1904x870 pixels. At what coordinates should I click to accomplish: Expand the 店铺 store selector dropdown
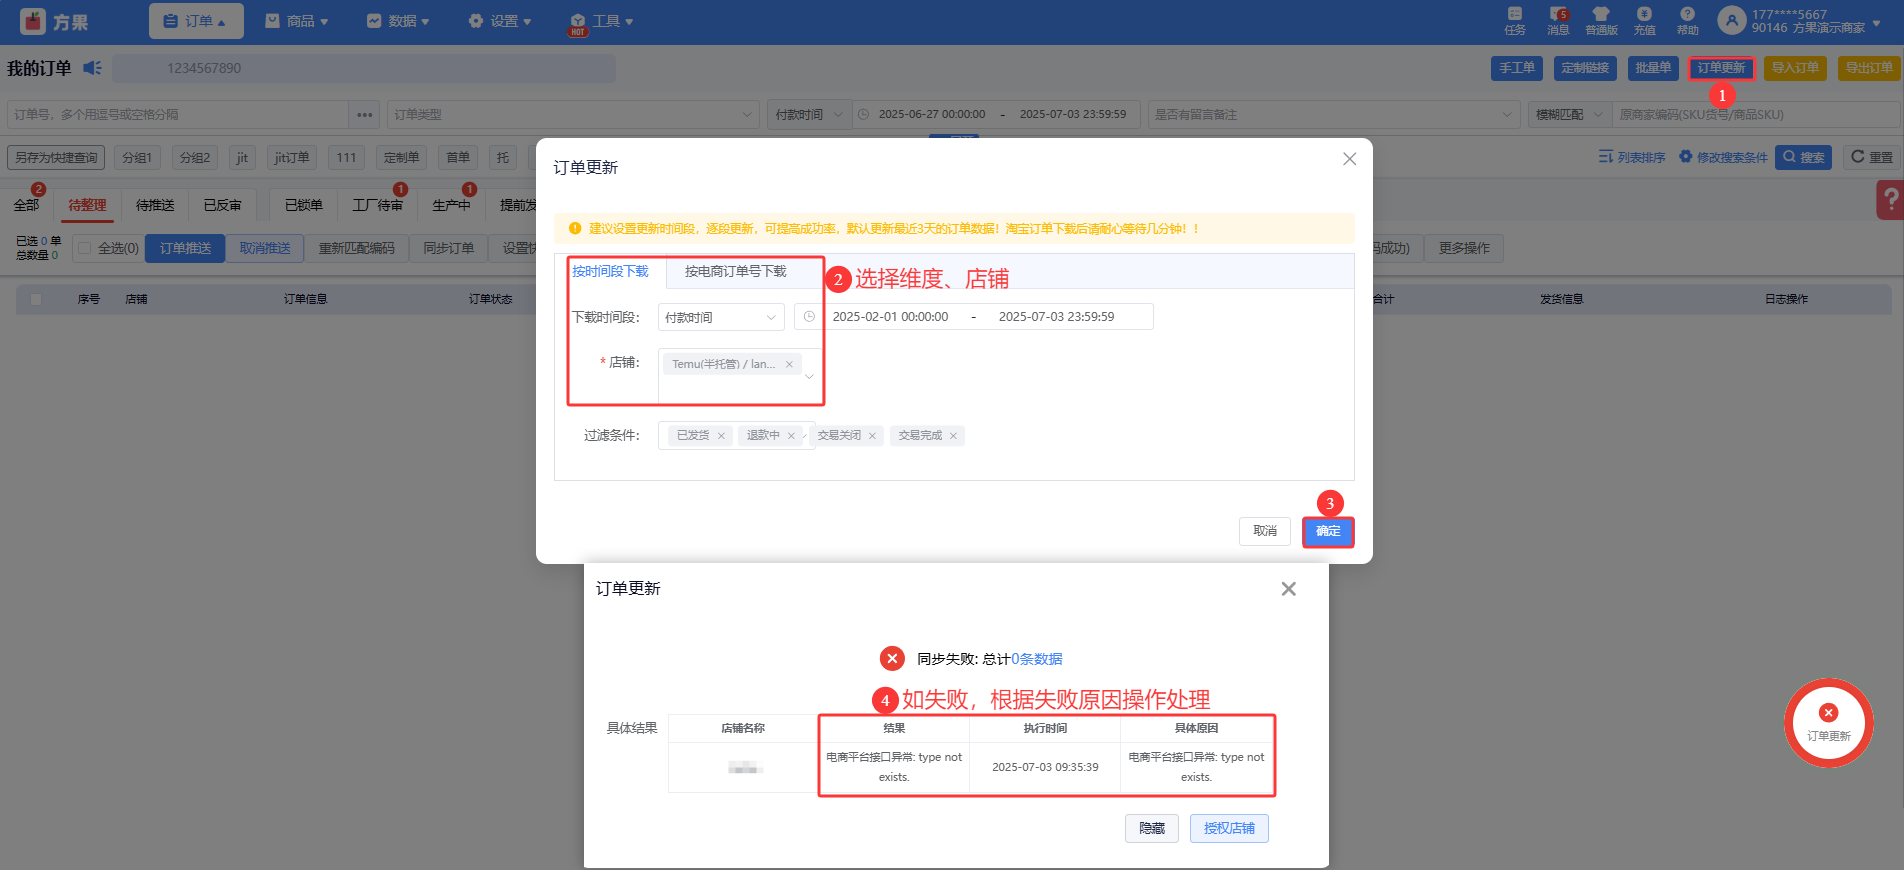pyautogui.click(x=809, y=377)
